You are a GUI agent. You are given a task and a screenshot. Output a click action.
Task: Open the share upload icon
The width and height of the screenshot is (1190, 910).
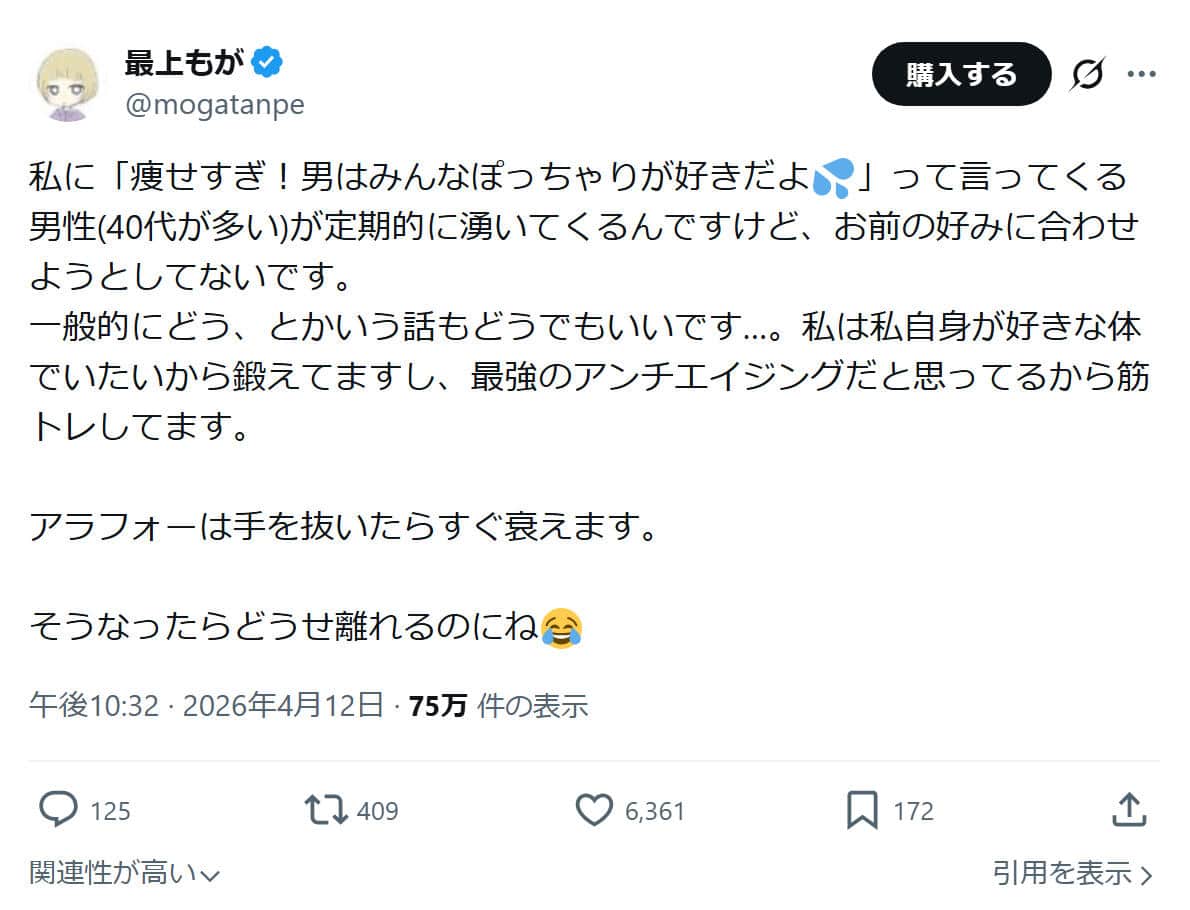(x=1128, y=809)
